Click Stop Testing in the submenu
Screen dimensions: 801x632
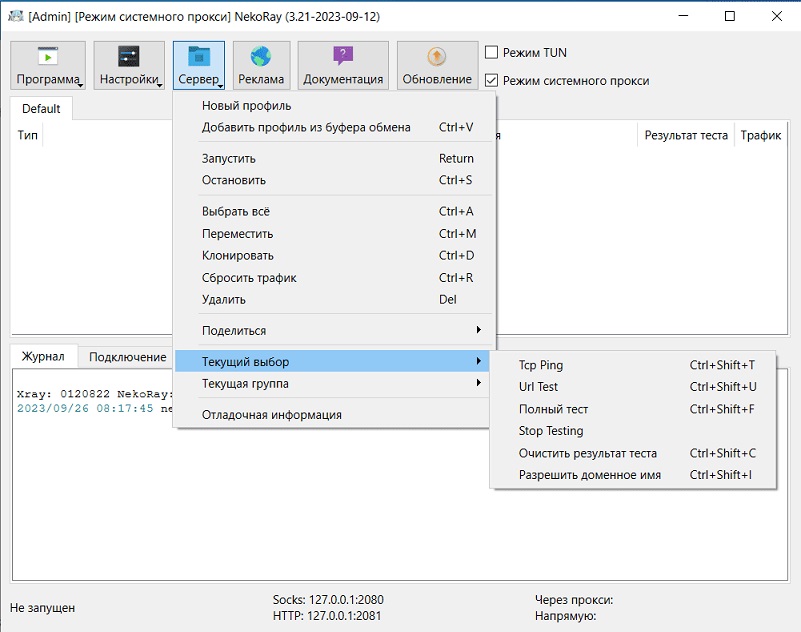tap(632, 431)
